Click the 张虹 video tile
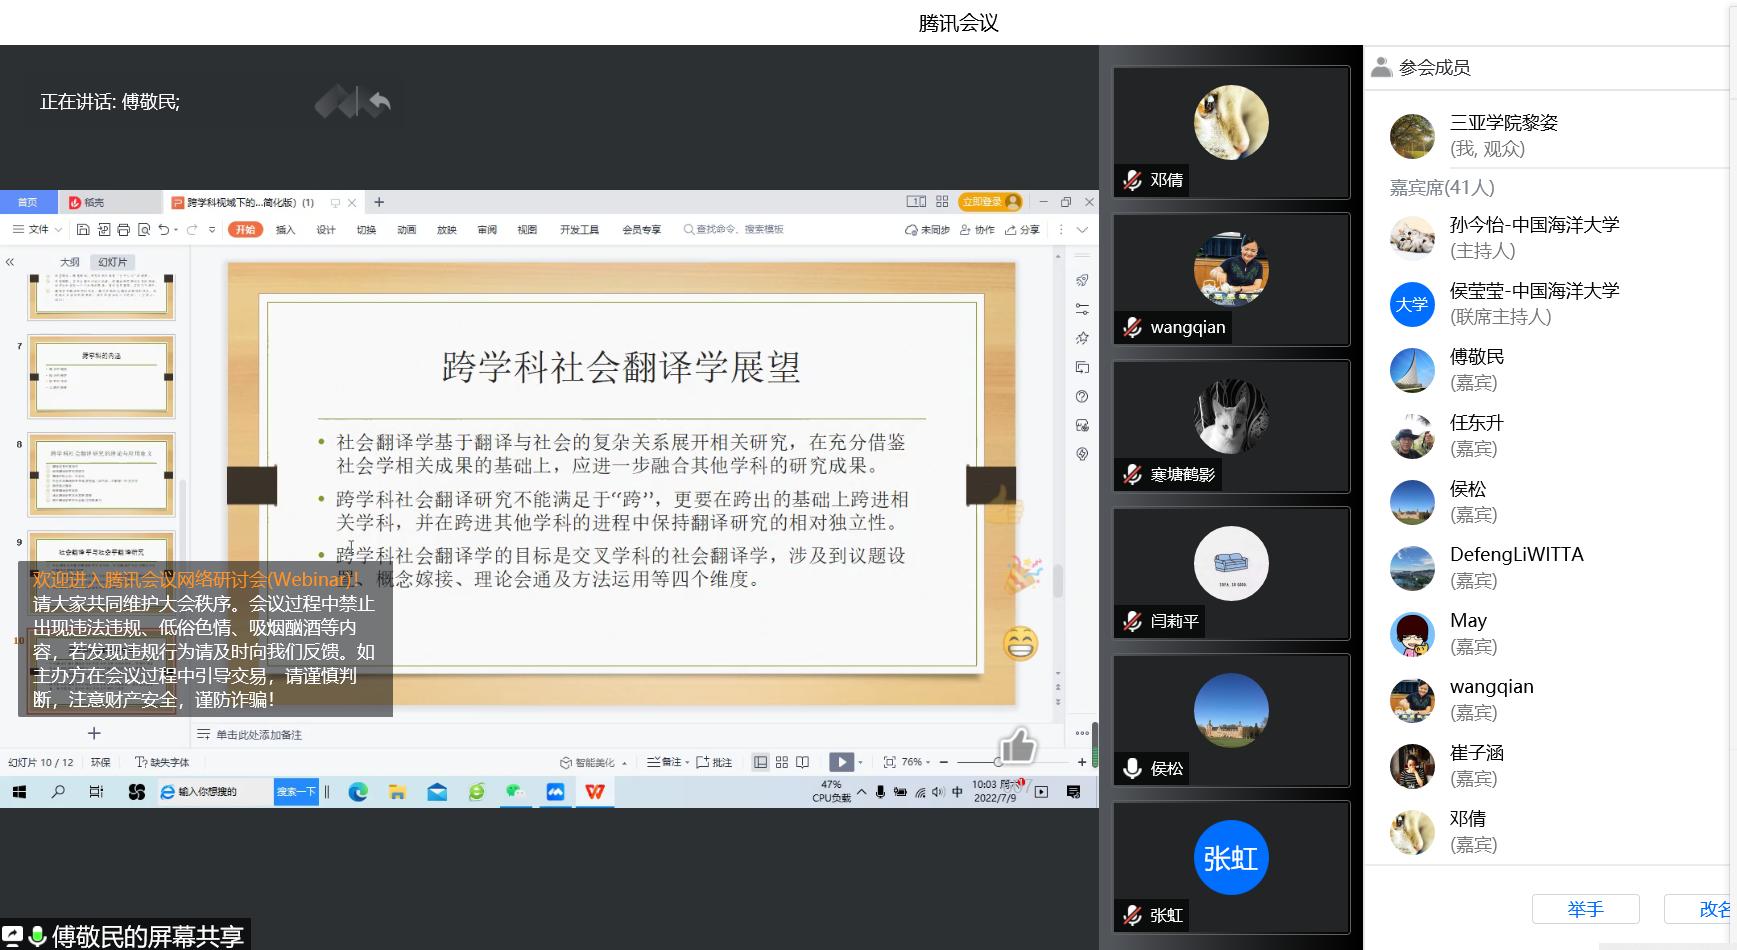 [1231, 867]
